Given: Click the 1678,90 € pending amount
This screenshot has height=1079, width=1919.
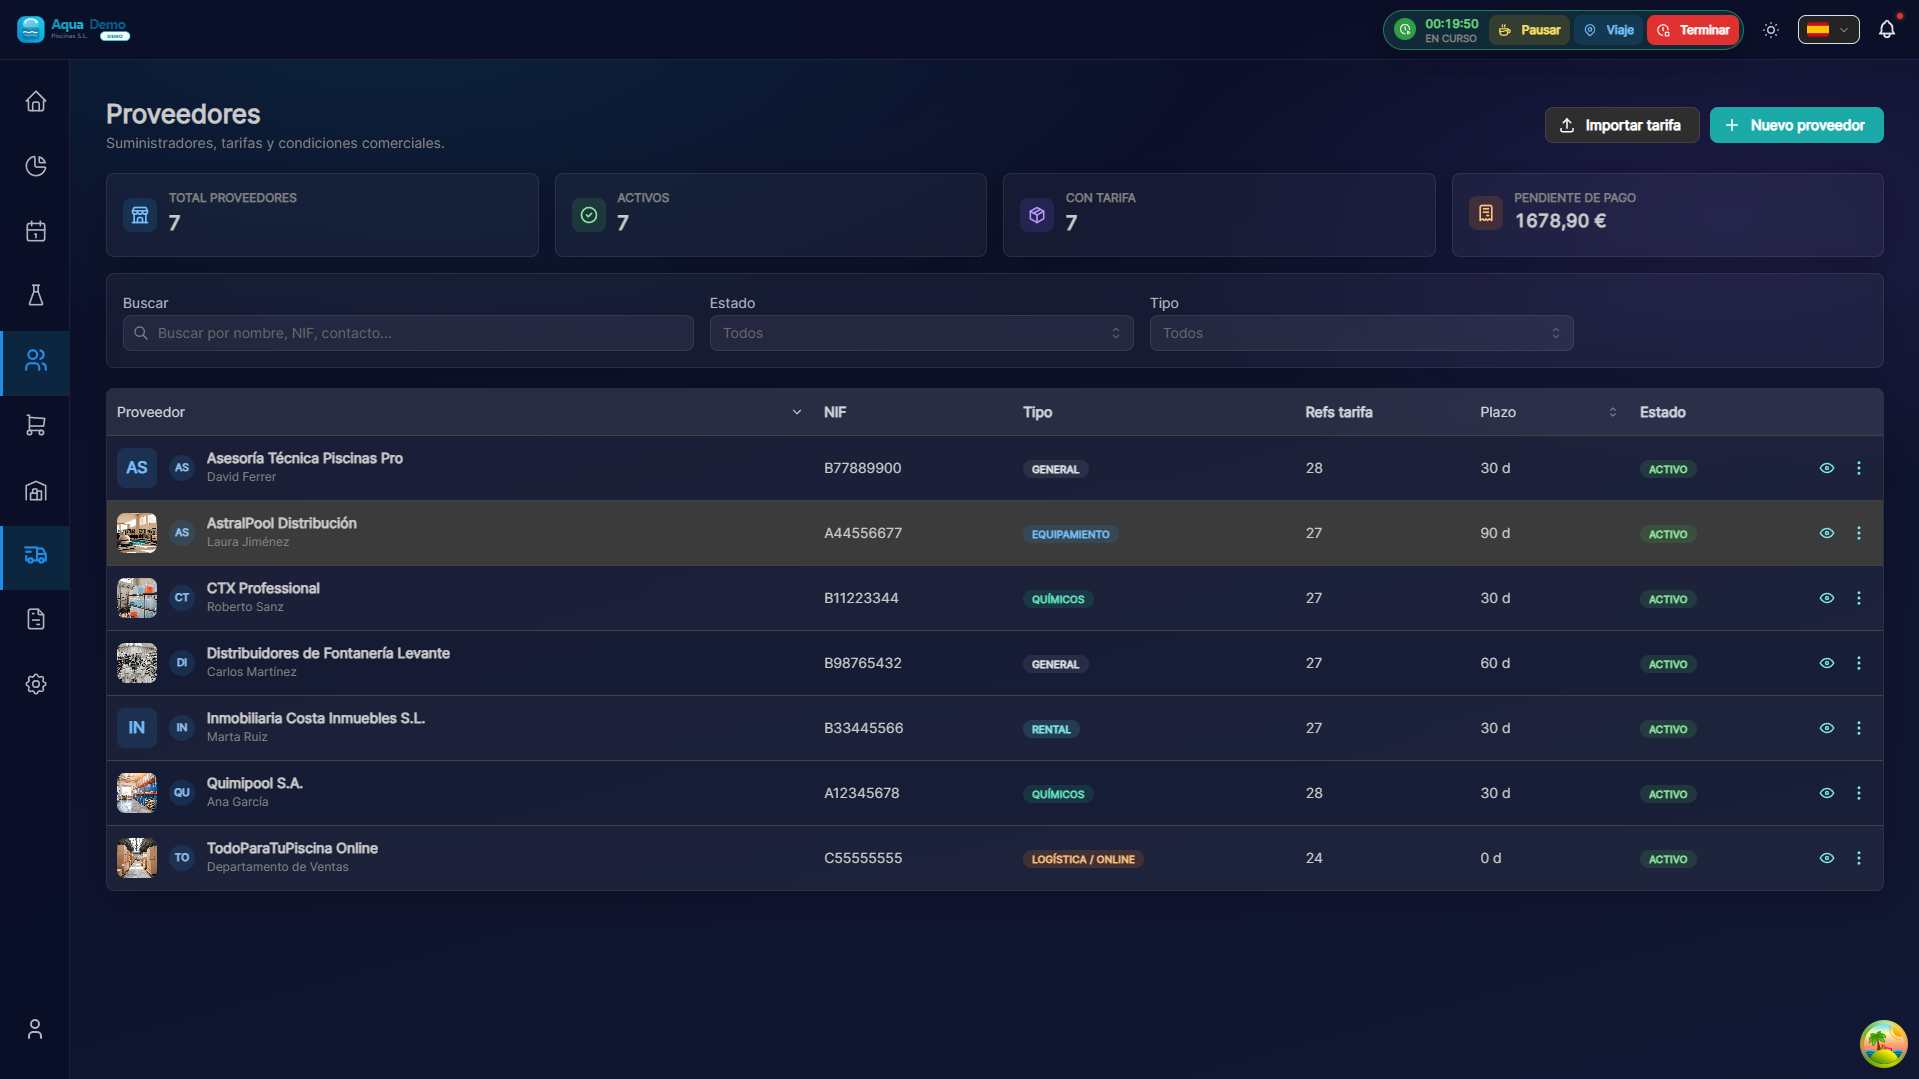Looking at the screenshot, I should (x=1560, y=221).
